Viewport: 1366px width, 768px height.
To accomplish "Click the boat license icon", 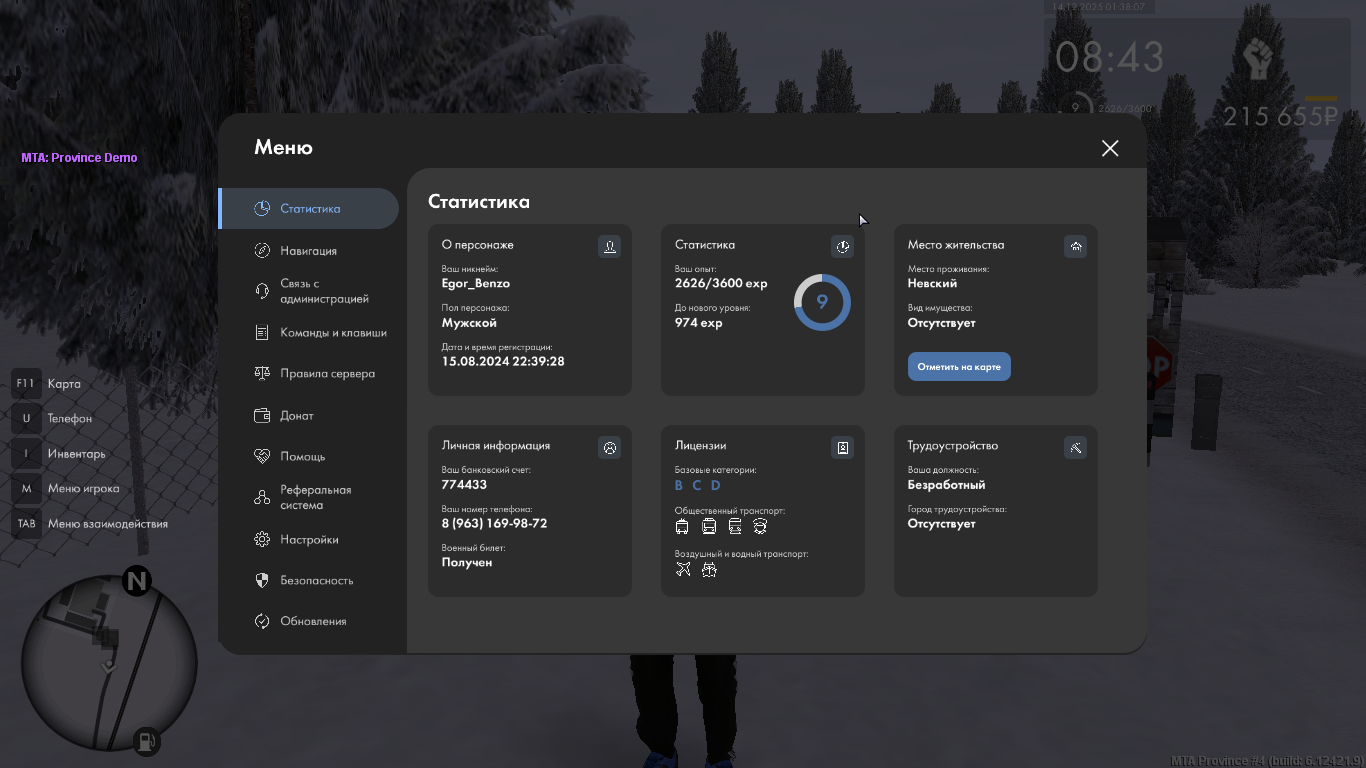I will tap(709, 569).
